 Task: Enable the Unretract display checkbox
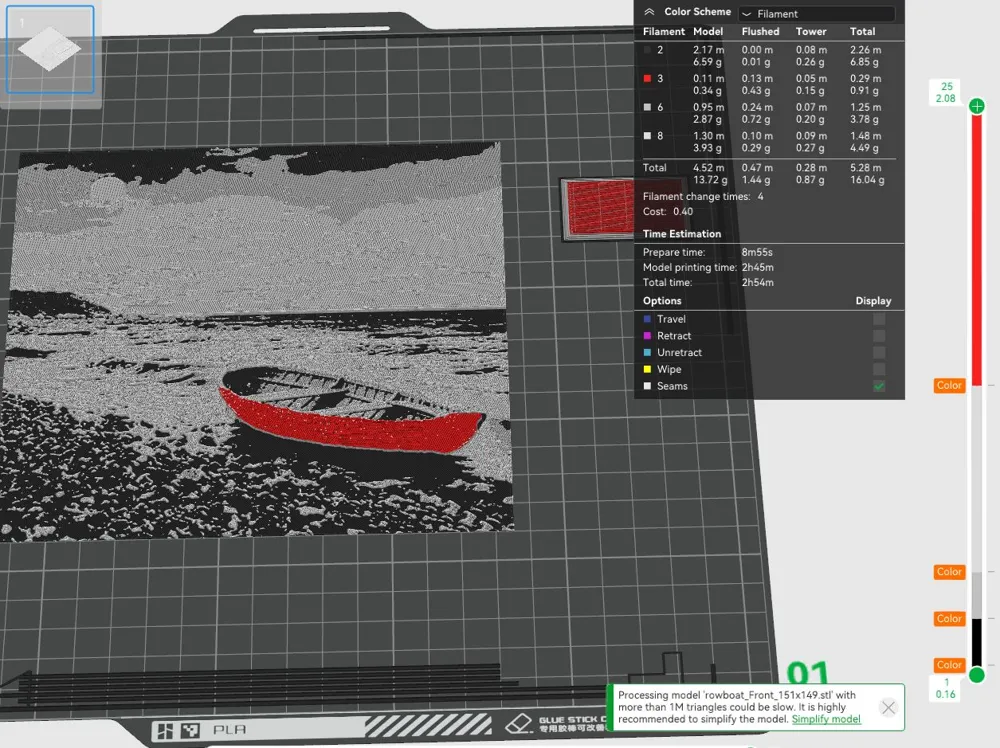[x=879, y=352]
